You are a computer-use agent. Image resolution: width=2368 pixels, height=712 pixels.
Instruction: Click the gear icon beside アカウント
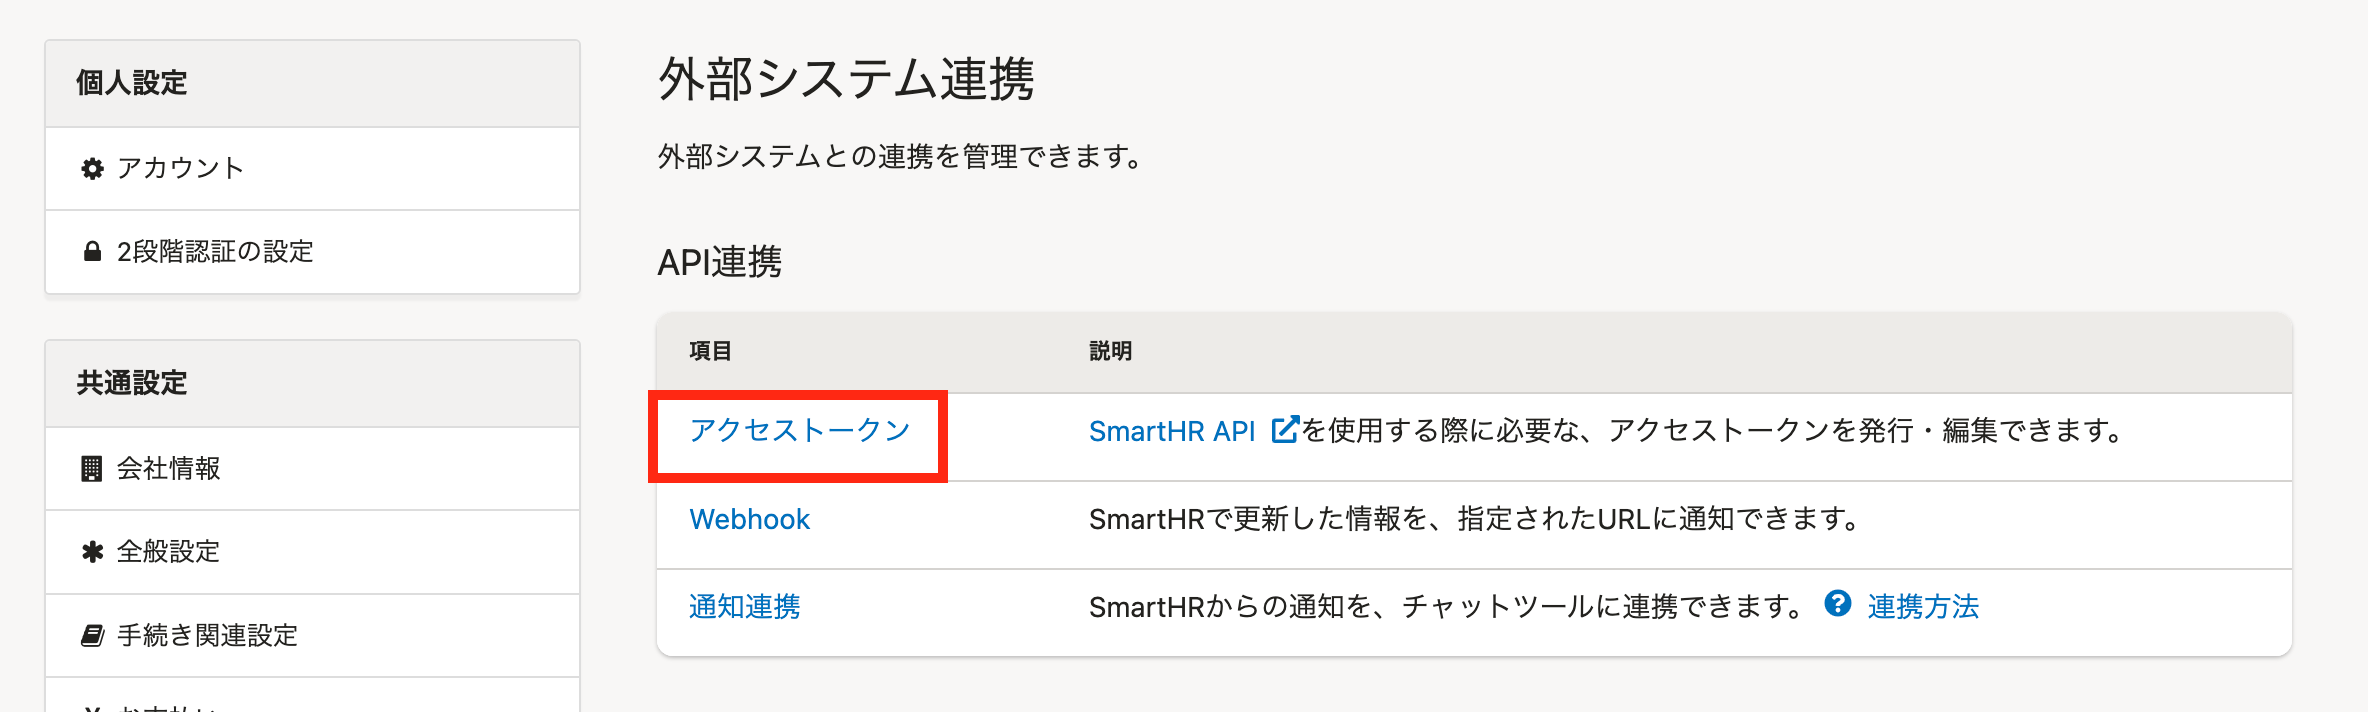[x=92, y=169]
